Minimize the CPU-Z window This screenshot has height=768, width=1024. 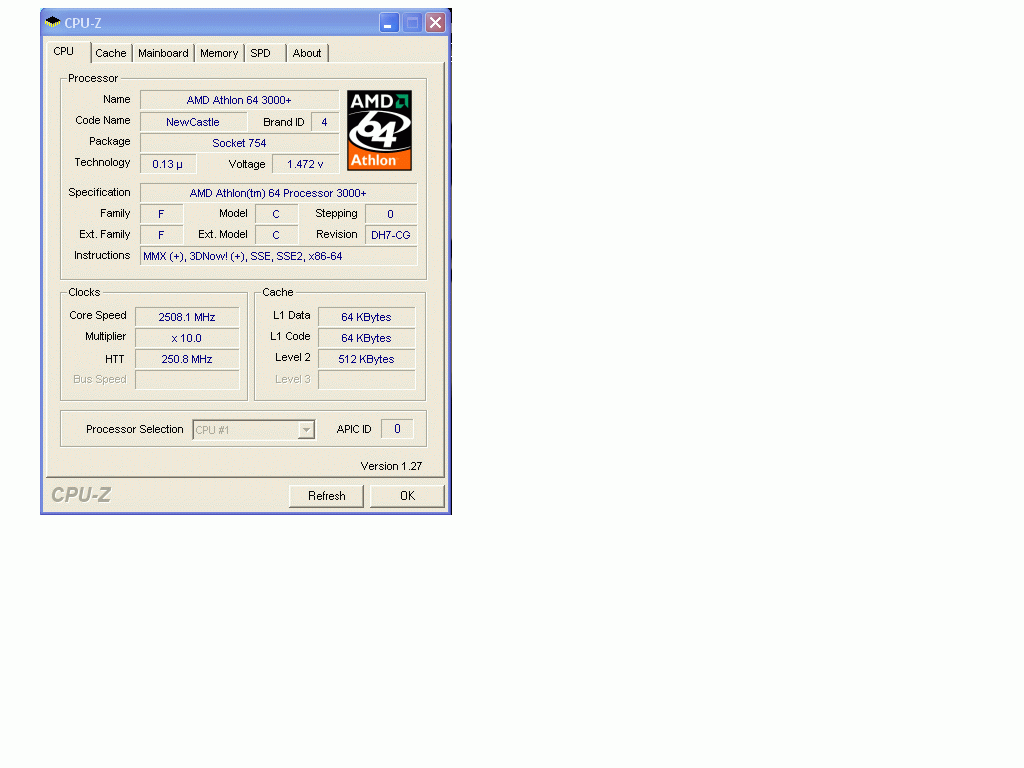coord(389,23)
